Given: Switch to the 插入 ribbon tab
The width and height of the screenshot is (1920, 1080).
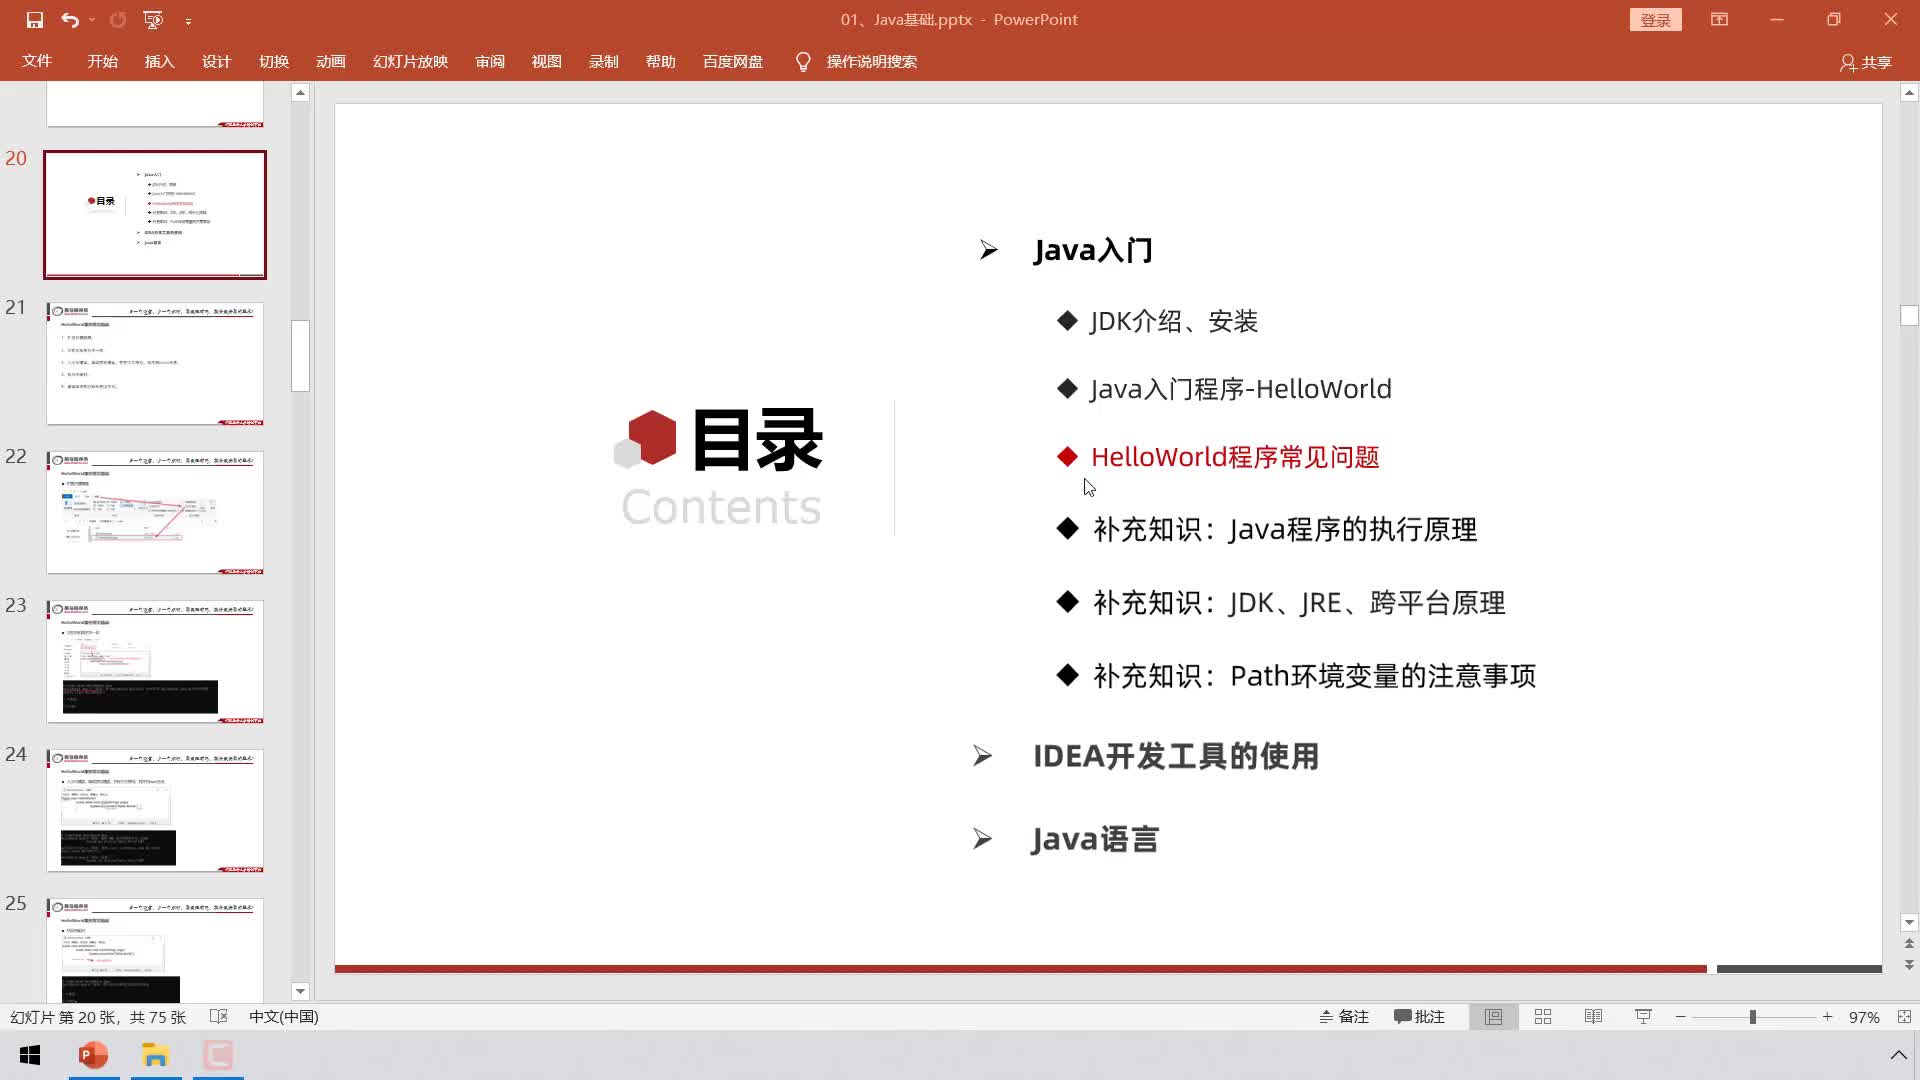Looking at the screenshot, I should (x=159, y=62).
